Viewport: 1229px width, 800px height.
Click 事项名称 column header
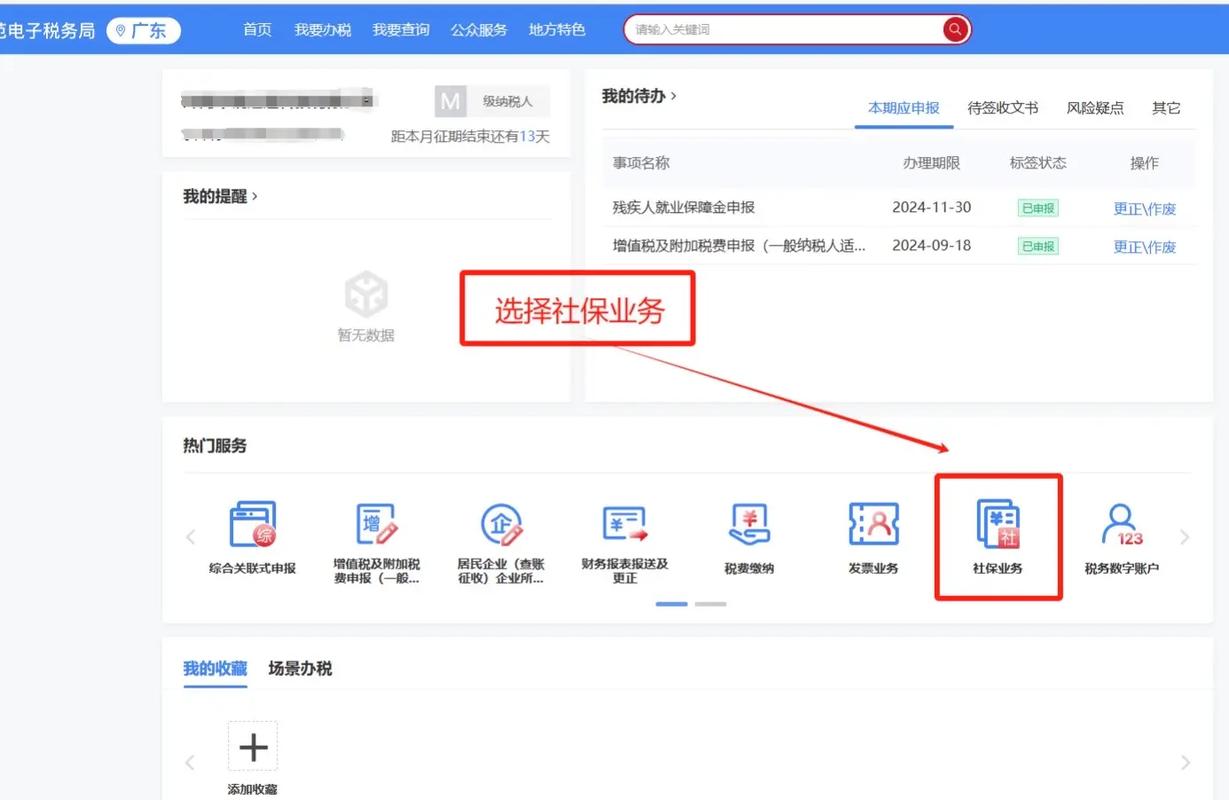point(641,163)
